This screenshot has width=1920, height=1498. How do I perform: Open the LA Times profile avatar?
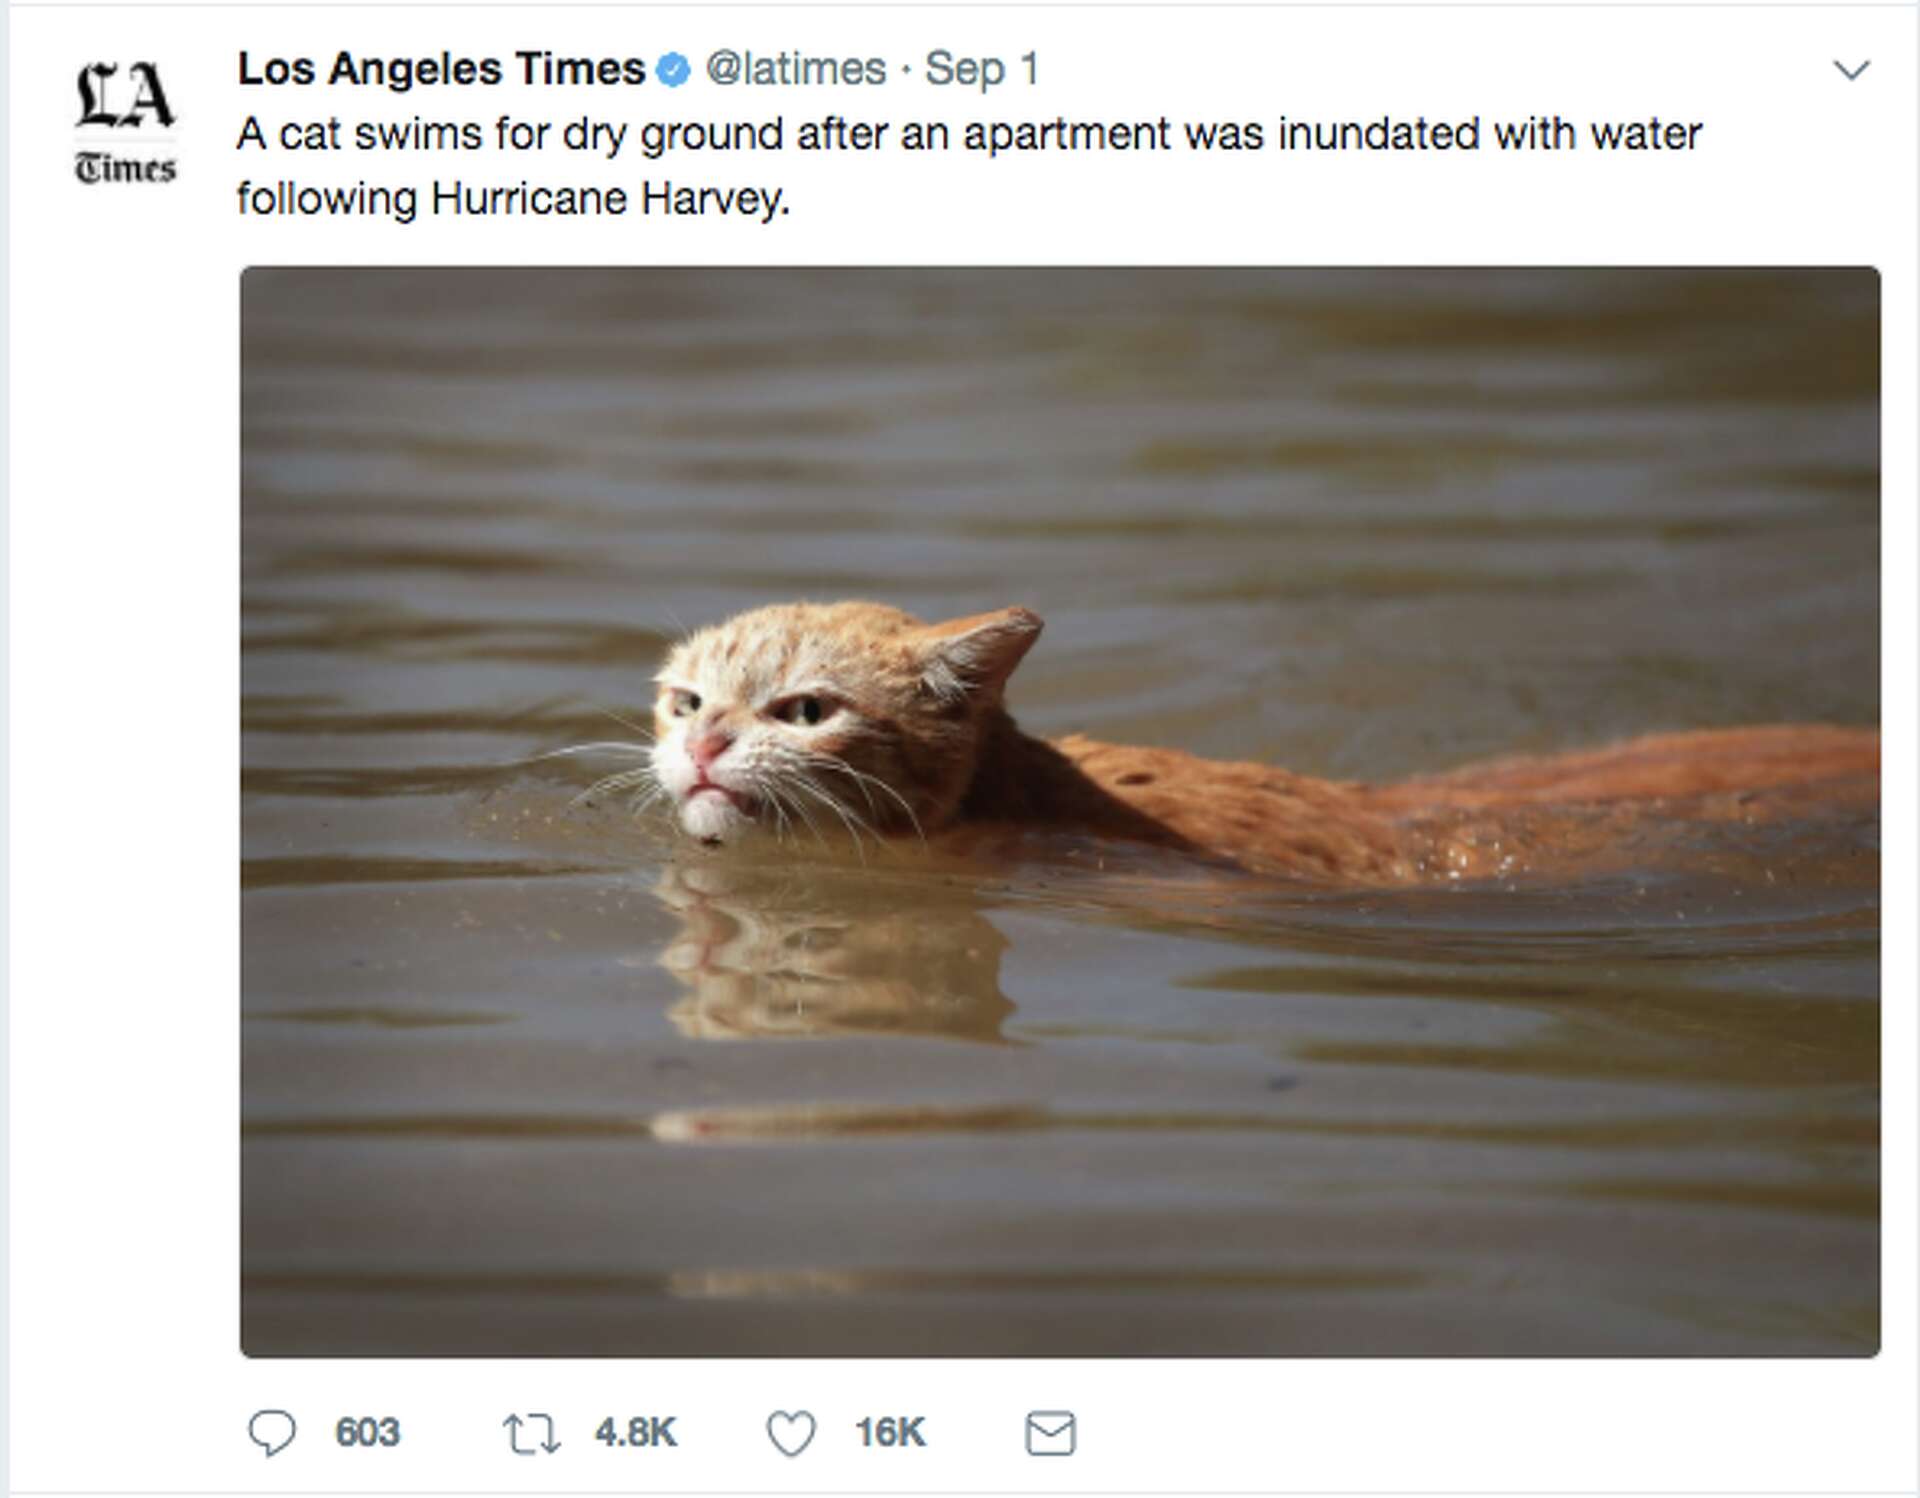coord(125,122)
